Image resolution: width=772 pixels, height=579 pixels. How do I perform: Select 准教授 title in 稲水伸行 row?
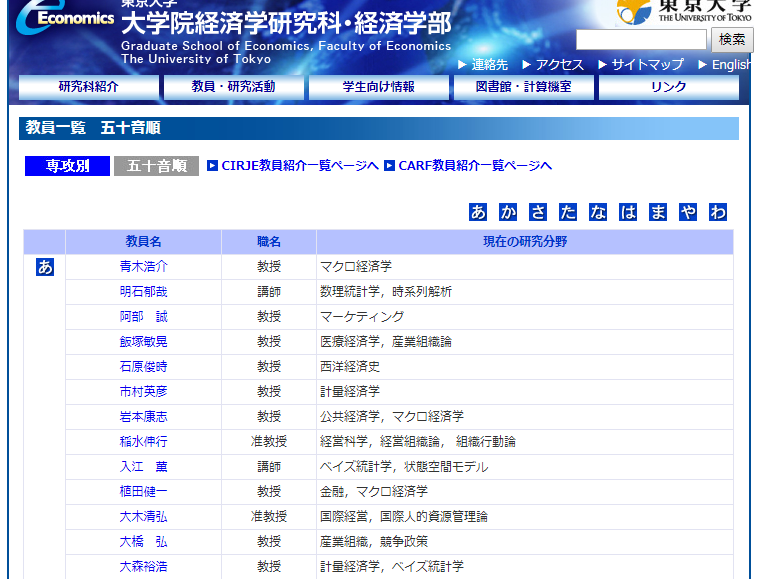269,442
